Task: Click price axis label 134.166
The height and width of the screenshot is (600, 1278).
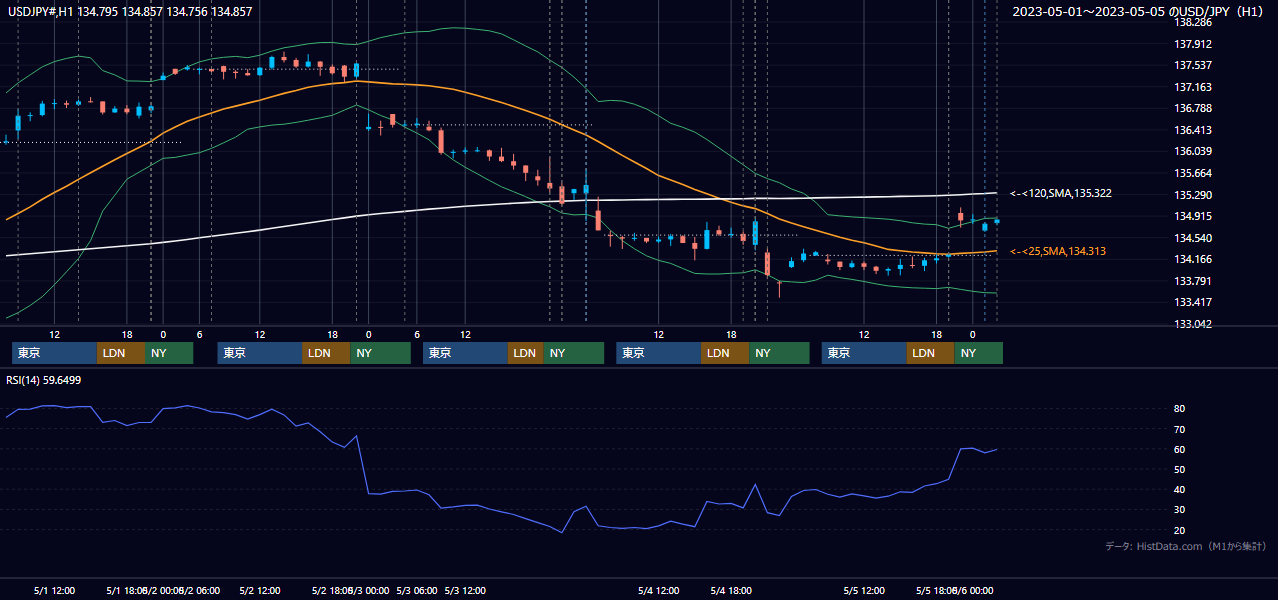Action: (x=1193, y=259)
